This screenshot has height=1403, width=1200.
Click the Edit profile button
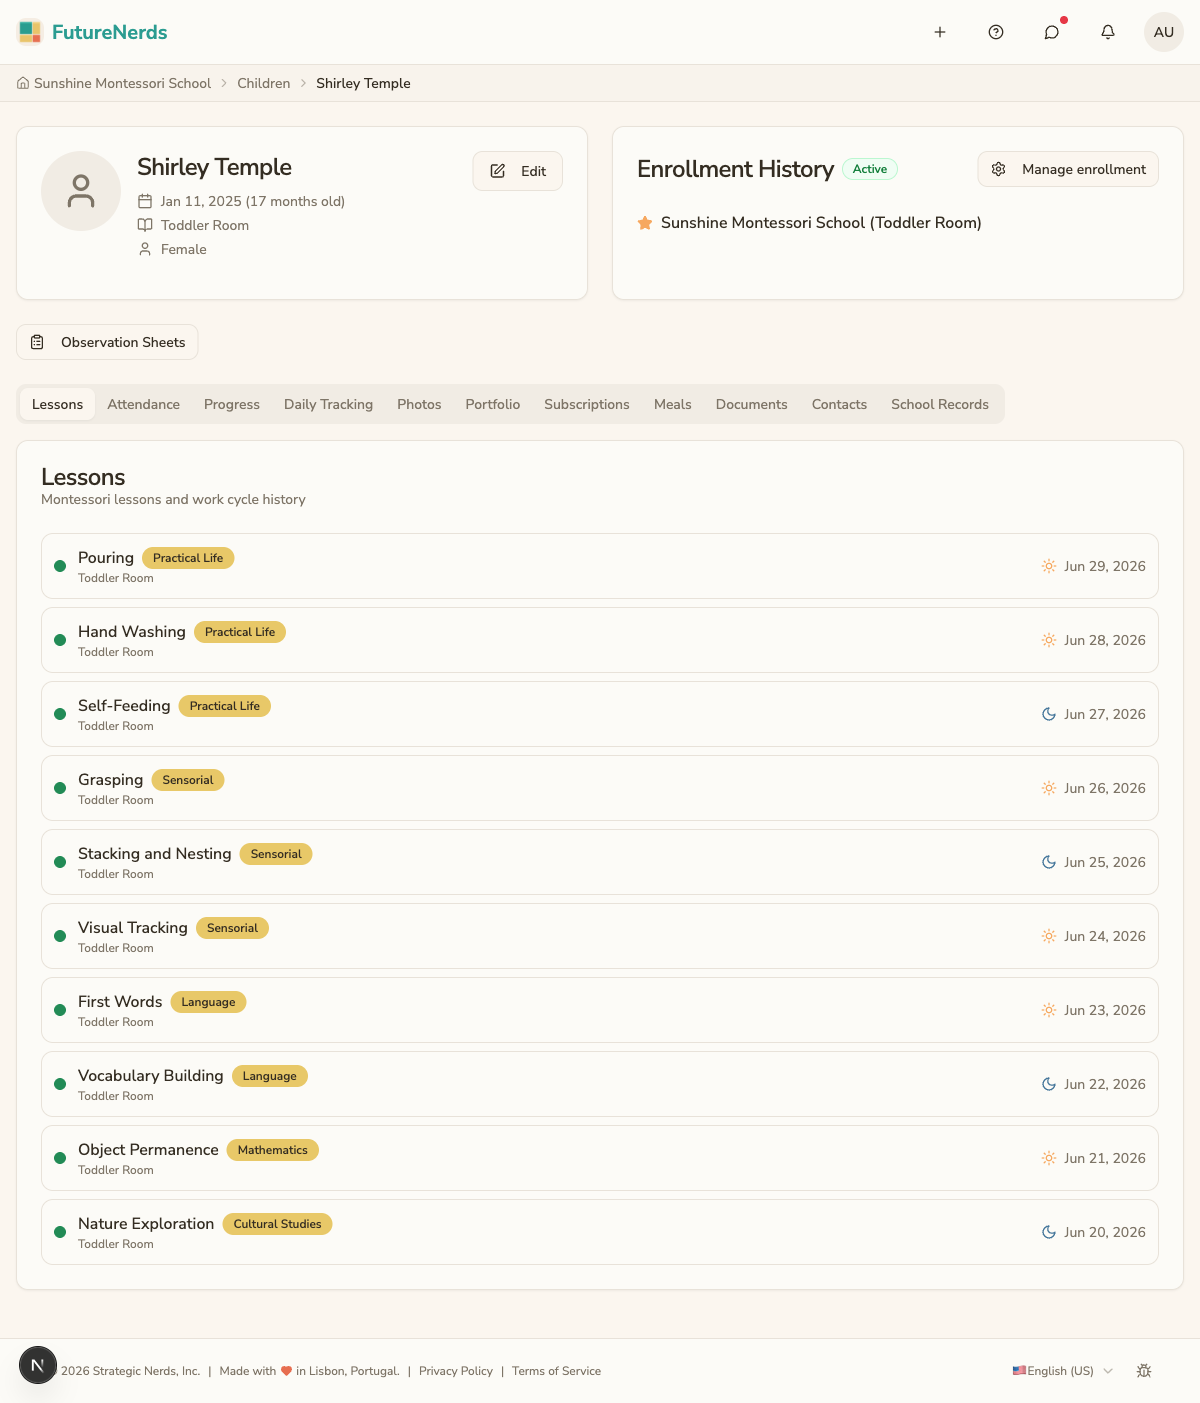tap(518, 171)
